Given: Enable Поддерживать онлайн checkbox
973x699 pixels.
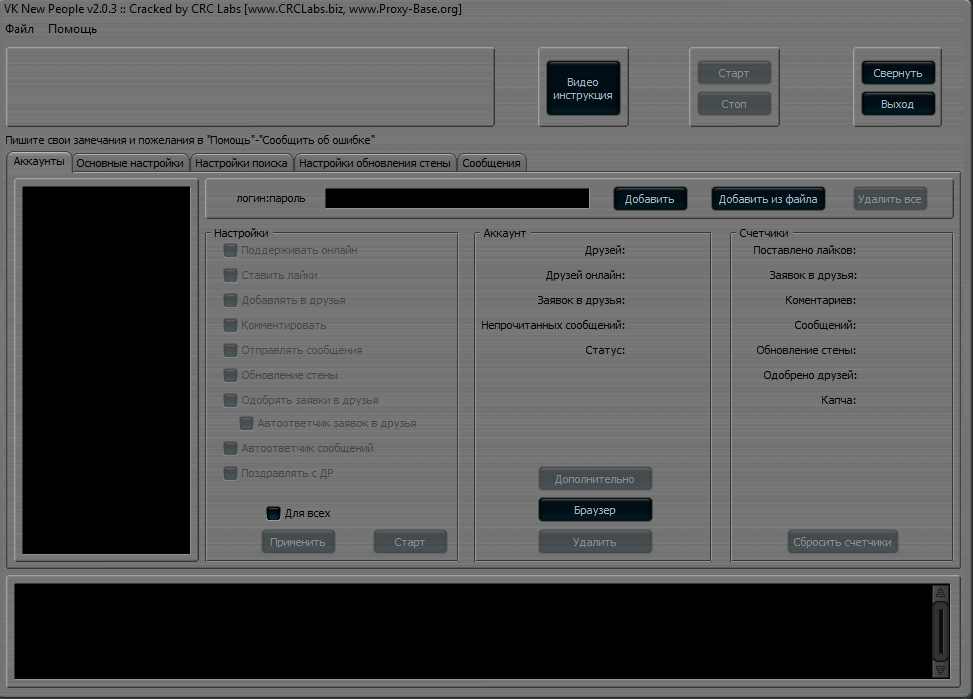Looking at the screenshot, I should pos(230,250).
